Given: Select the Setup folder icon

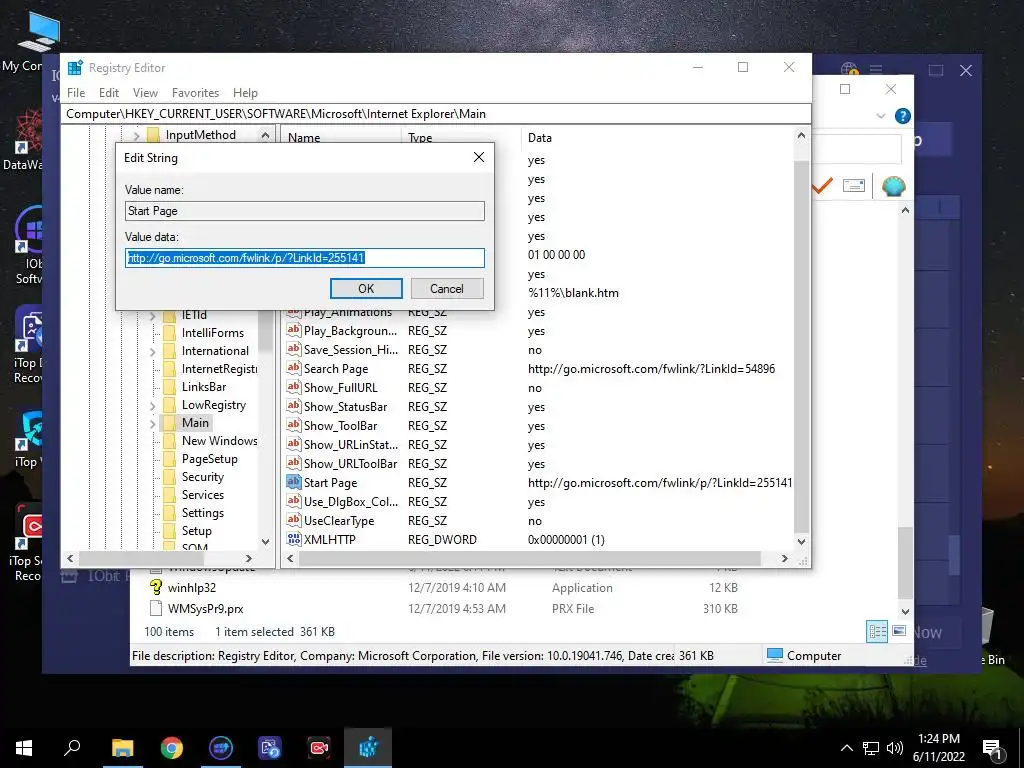Looking at the screenshot, I should [169, 531].
